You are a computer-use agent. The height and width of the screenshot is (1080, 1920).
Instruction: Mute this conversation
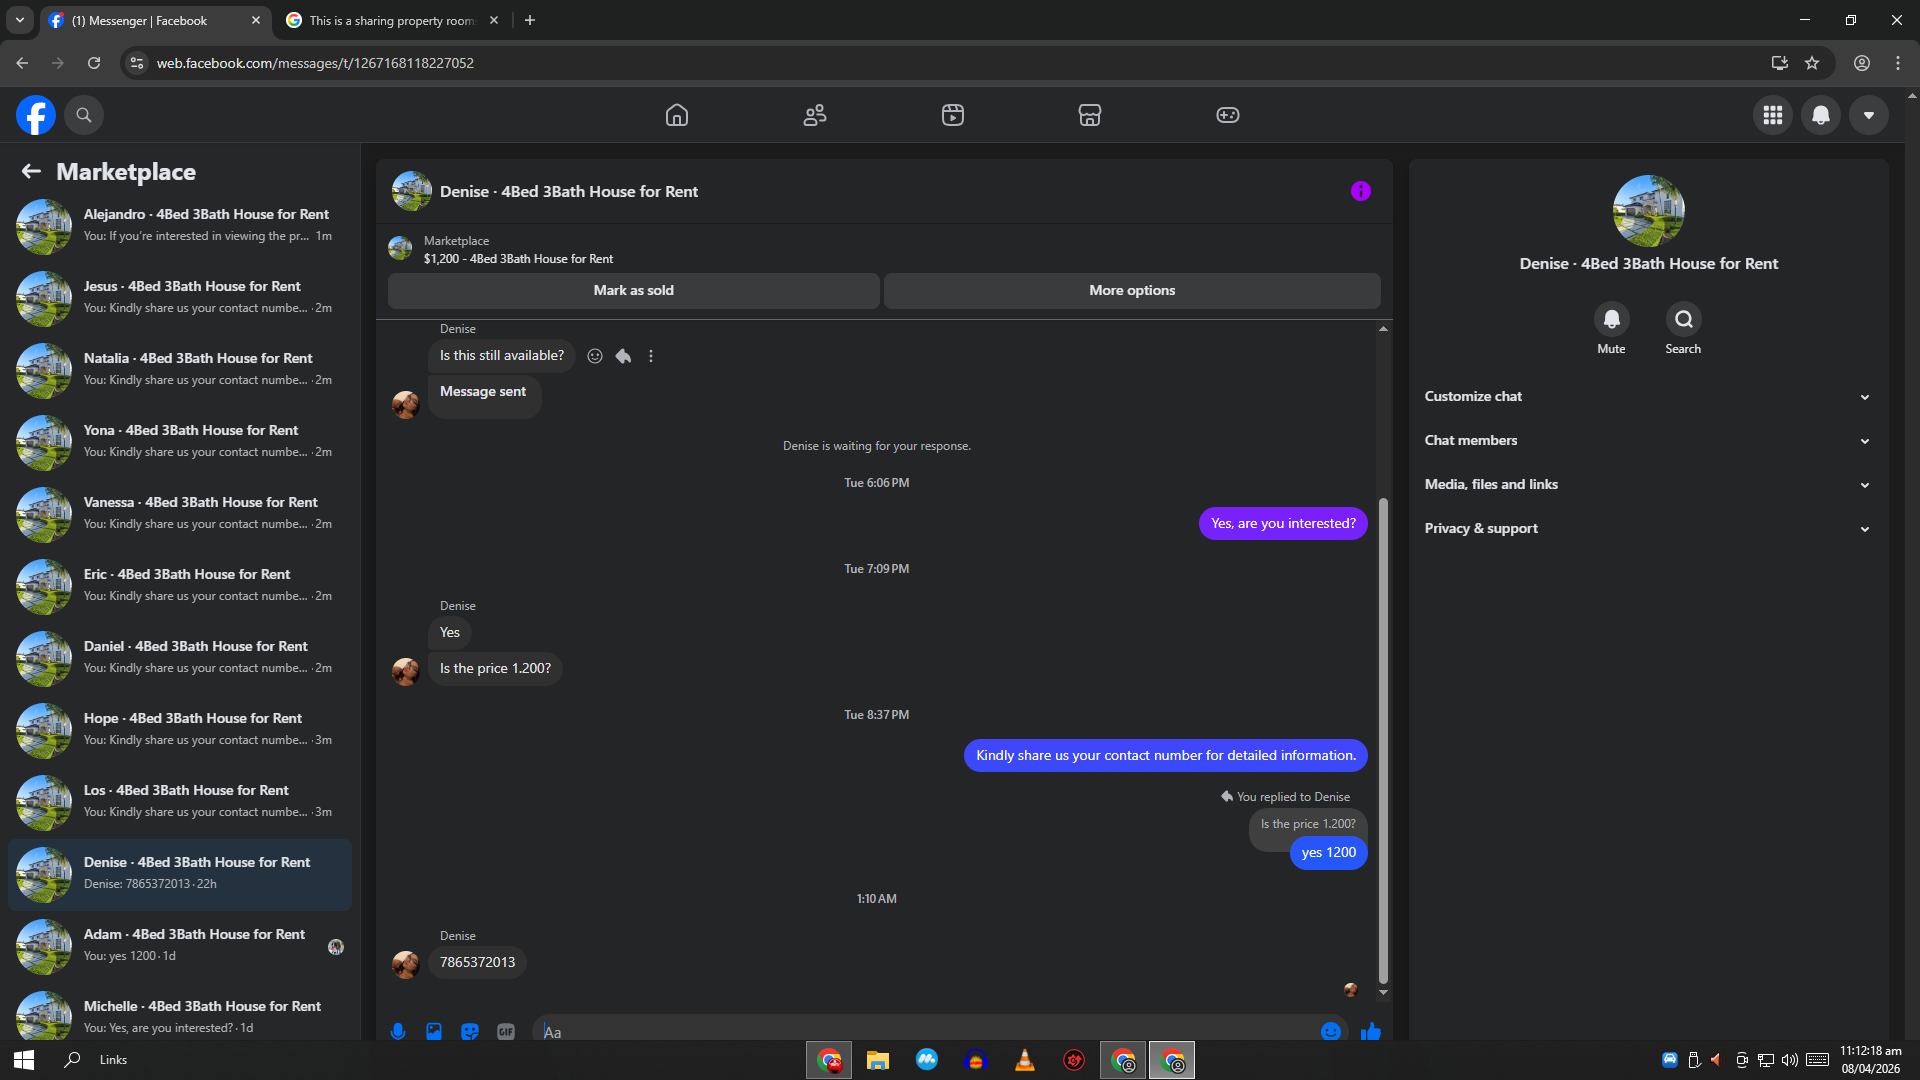1611,320
